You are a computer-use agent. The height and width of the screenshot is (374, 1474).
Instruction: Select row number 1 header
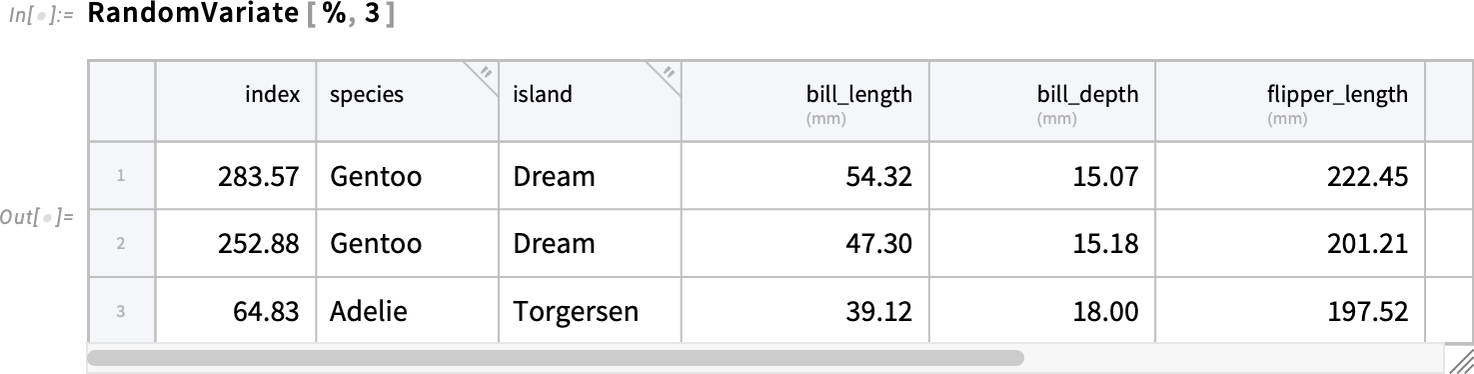click(121, 178)
